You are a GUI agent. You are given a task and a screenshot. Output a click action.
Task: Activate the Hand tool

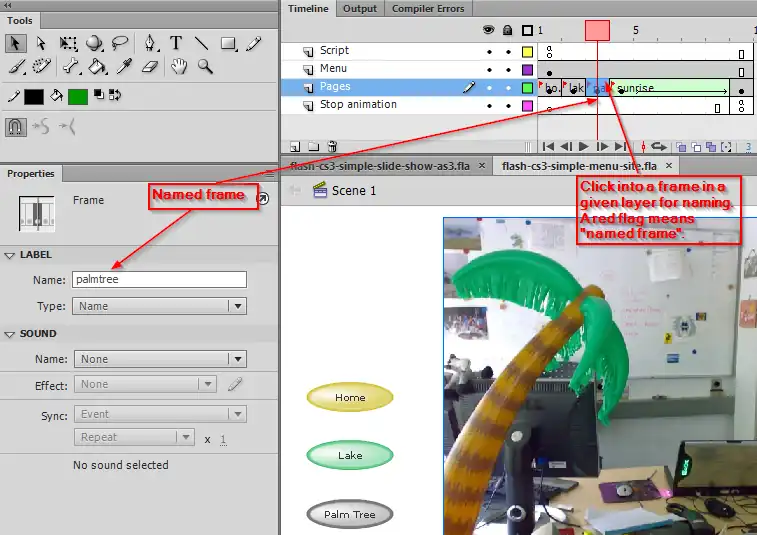[x=179, y=67]
